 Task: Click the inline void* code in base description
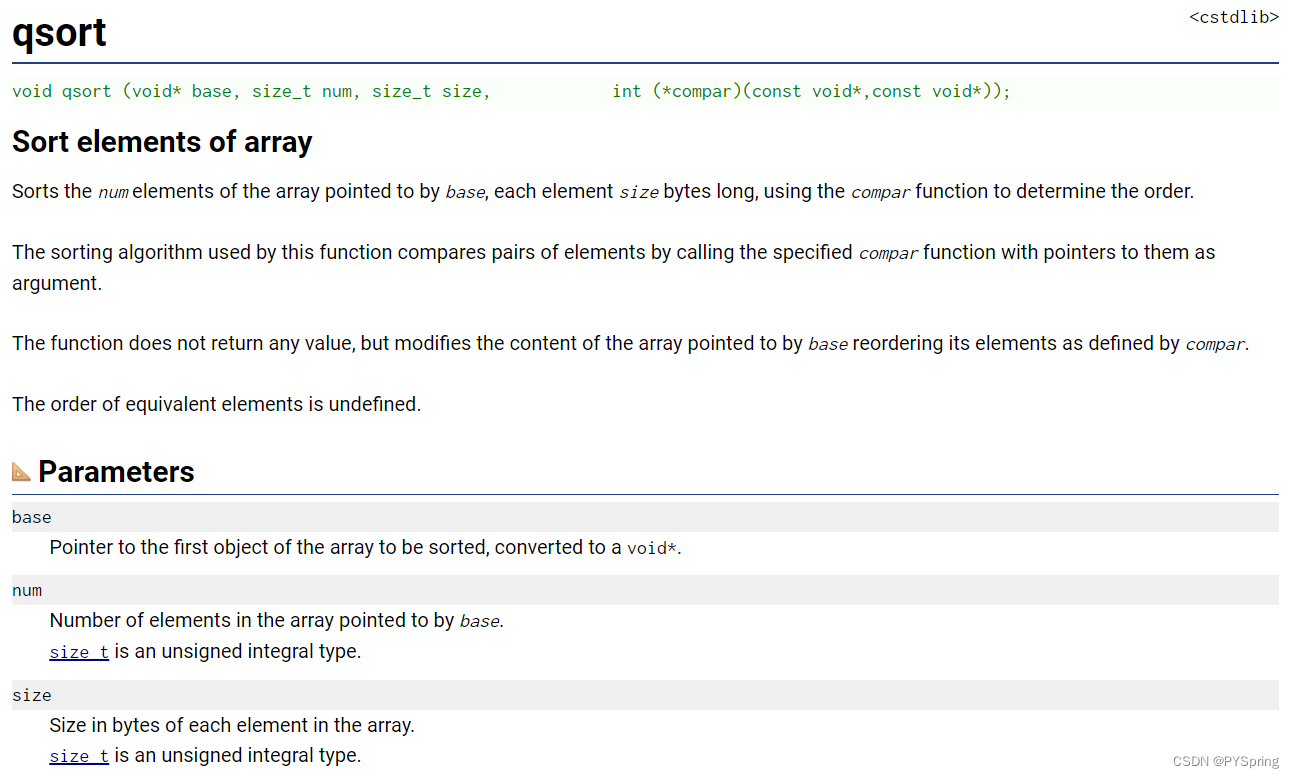point(652,549)
